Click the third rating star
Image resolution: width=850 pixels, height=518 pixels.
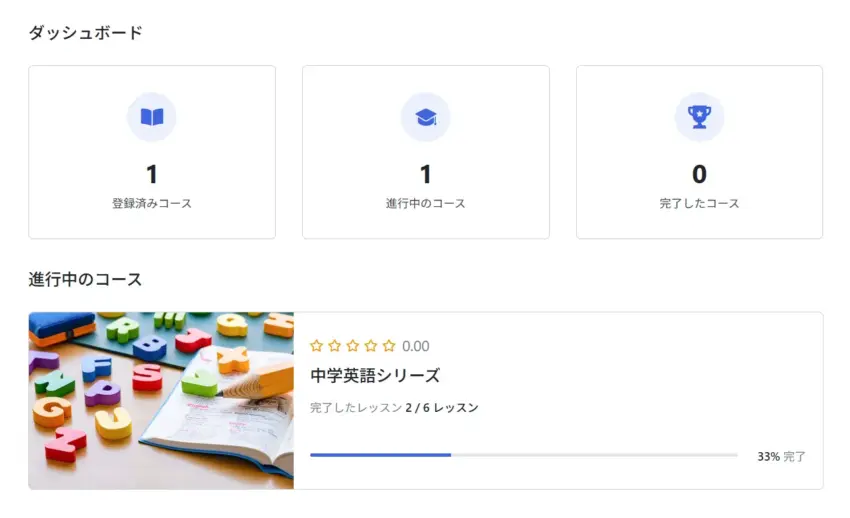click(x=353, y=346)
